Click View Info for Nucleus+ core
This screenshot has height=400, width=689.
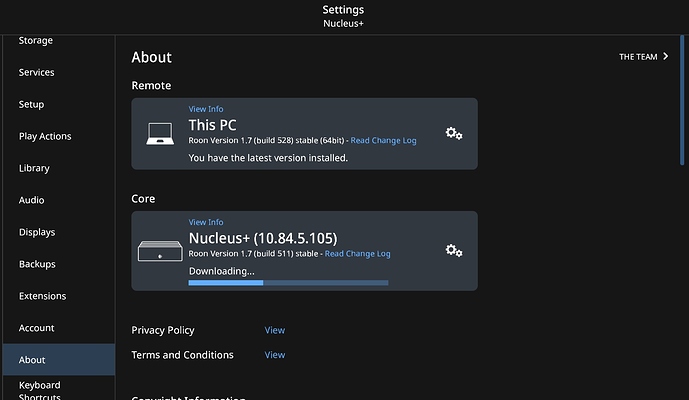point(206,222)
